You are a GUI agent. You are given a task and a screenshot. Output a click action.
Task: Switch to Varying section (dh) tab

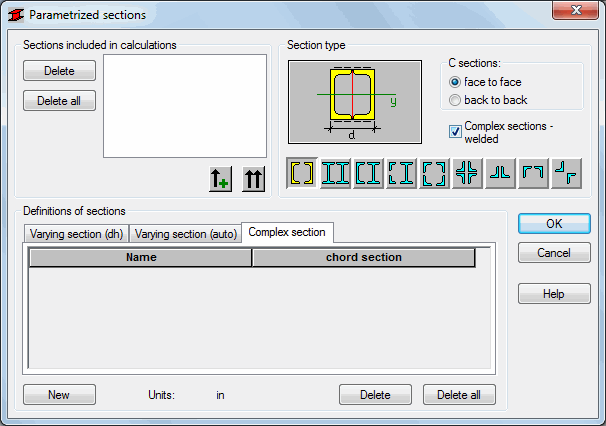[76, 234]
